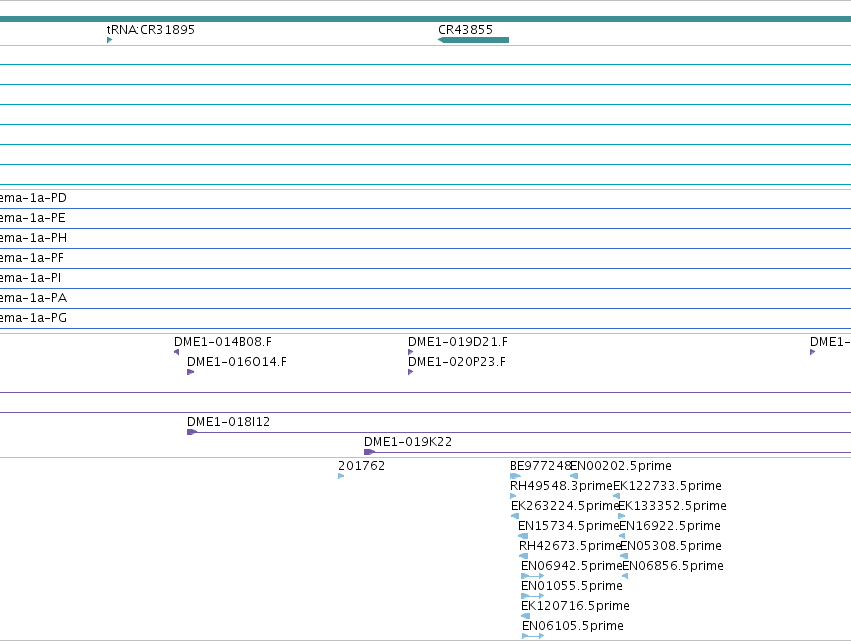Select the DME1-014B08.F arrow marker

click(176, 352)
